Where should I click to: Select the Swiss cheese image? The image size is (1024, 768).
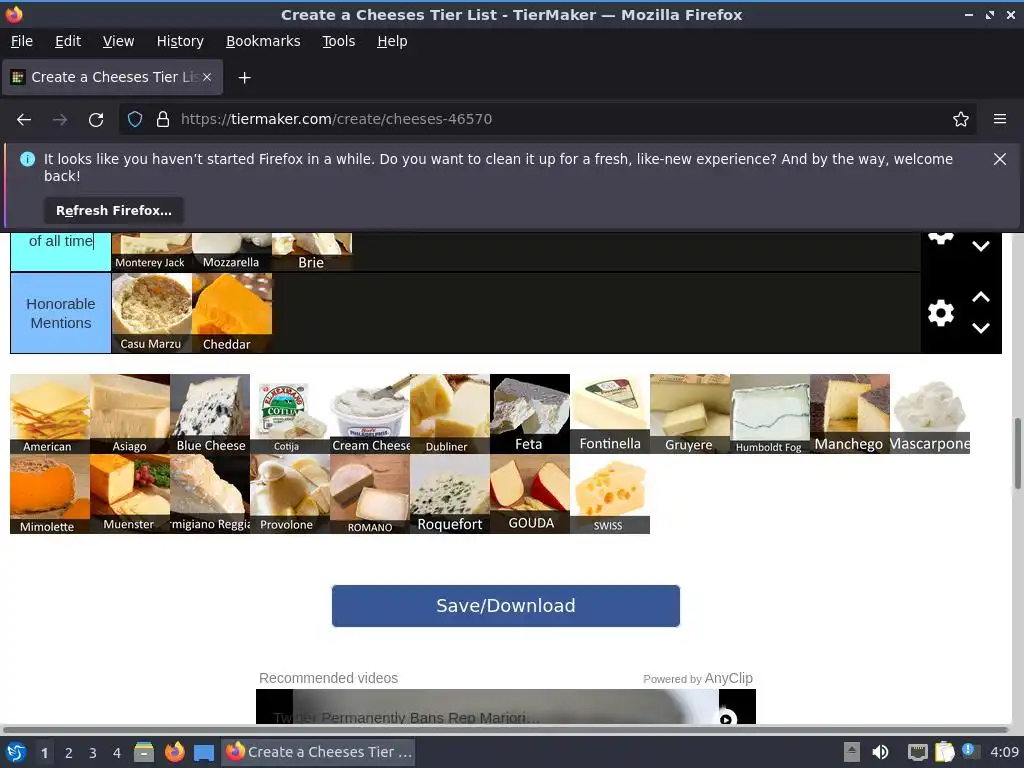(610, 494)
